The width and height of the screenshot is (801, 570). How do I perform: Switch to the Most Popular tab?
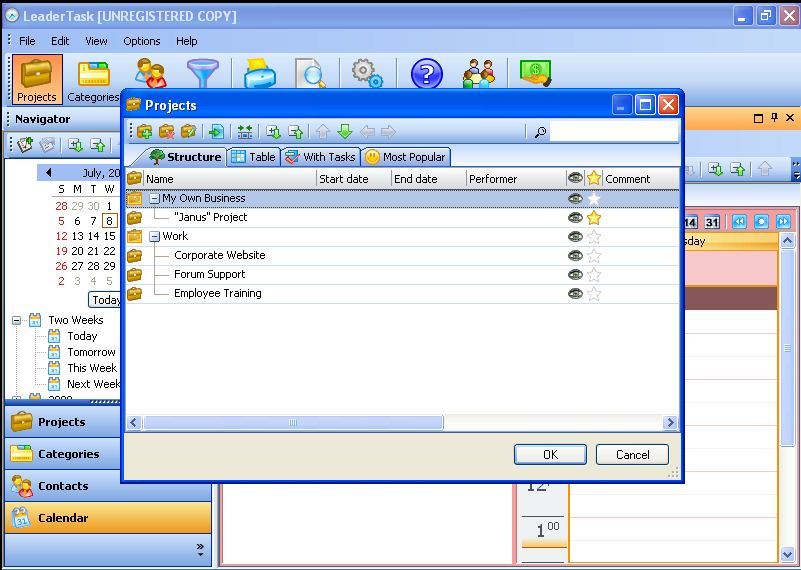point(406,157)
